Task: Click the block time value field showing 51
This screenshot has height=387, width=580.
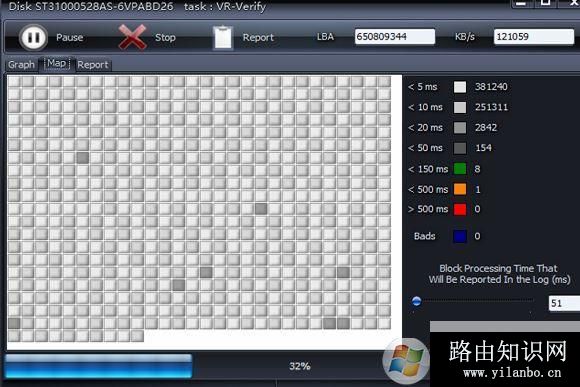Action: pos(564,303)
